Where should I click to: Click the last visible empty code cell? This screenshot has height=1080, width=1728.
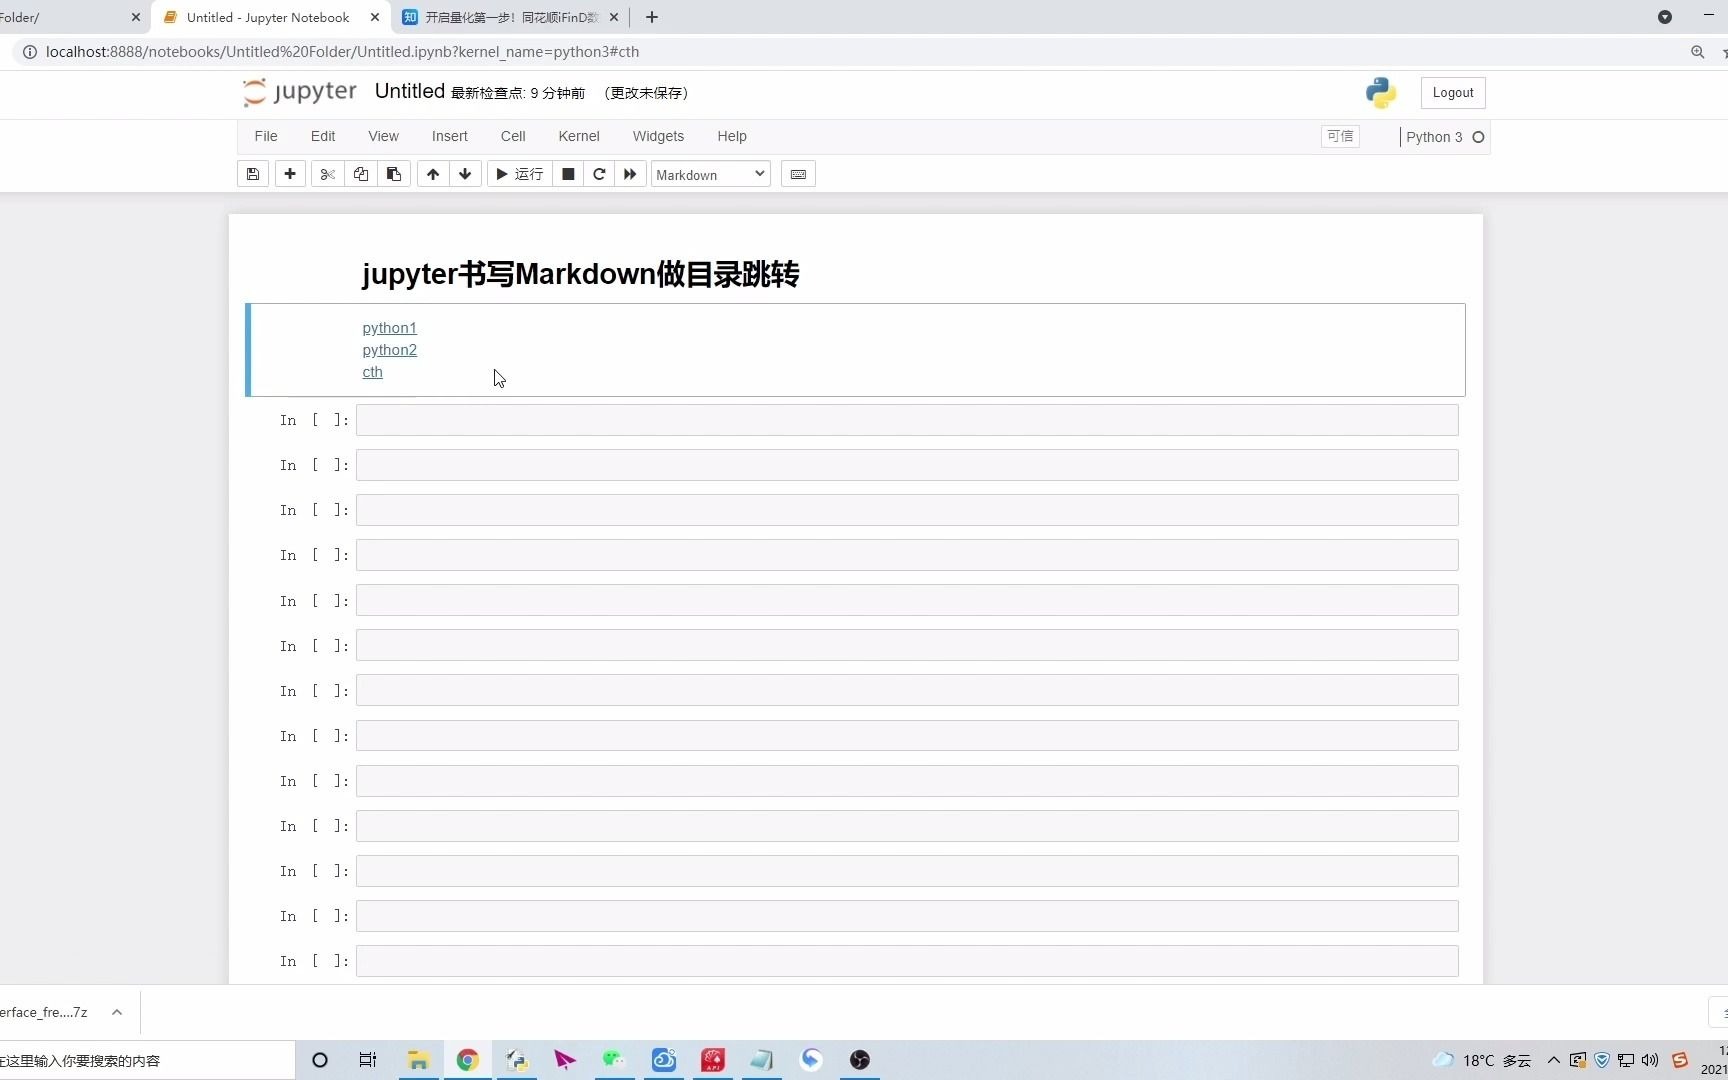click(907, 961)
